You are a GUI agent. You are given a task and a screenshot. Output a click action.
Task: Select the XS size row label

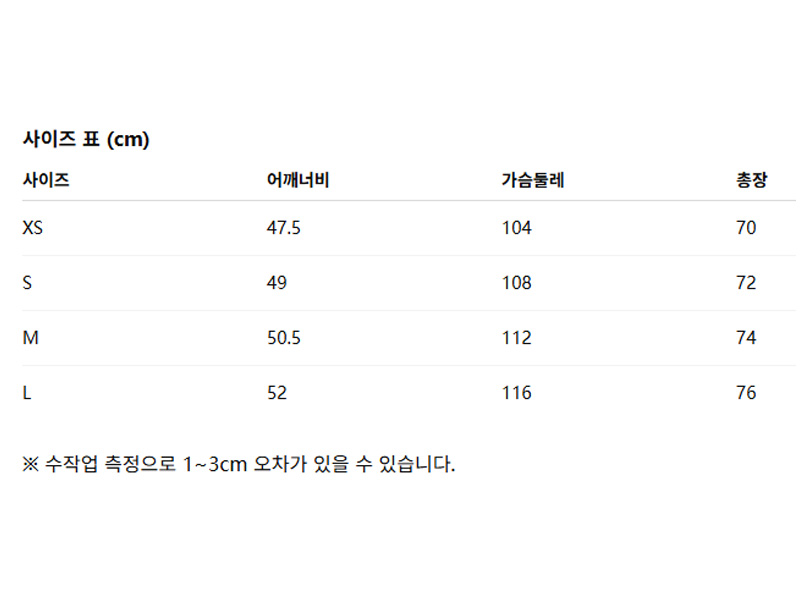[x=33, y=228]
